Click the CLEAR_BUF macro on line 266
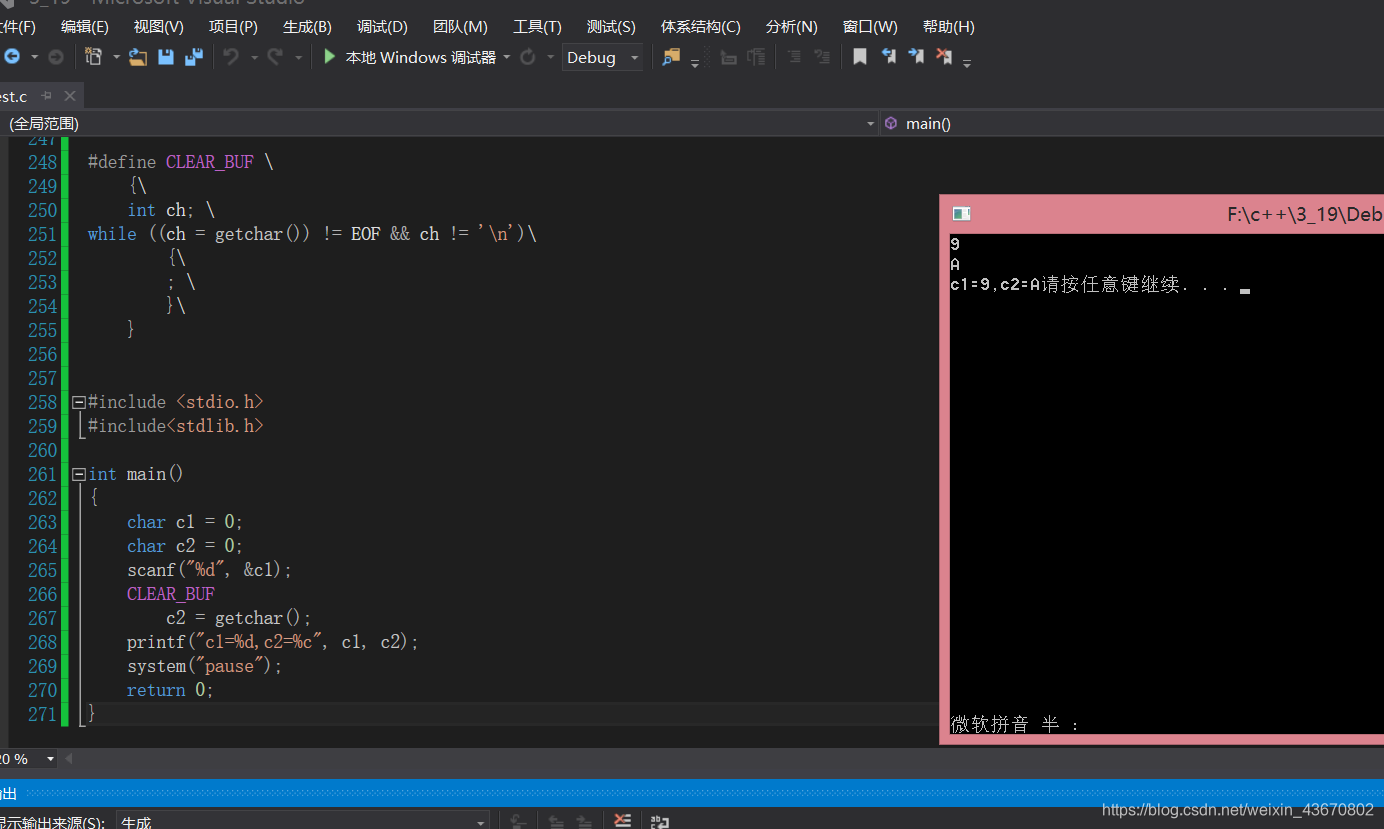Screen dimensions: 1384x829 pos(171,594)
